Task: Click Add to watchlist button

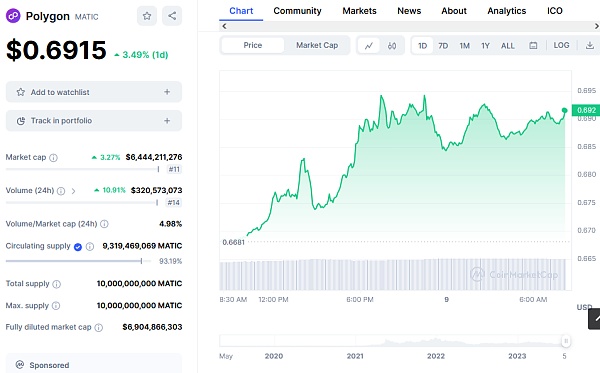Action: (x=94, y=92)
